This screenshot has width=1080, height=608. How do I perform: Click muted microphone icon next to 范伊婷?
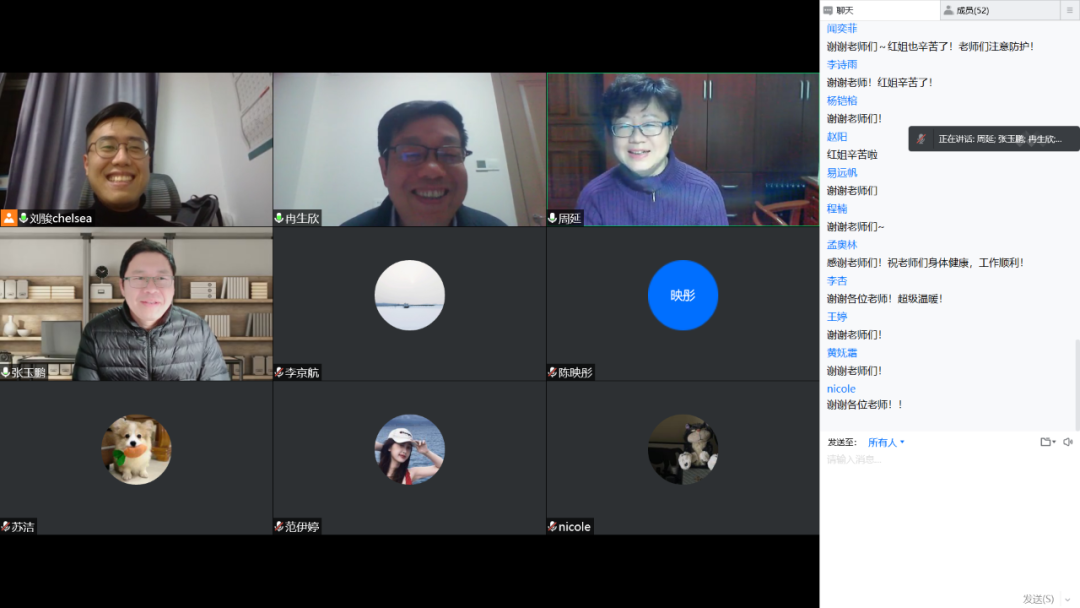[x=279, y=526]
